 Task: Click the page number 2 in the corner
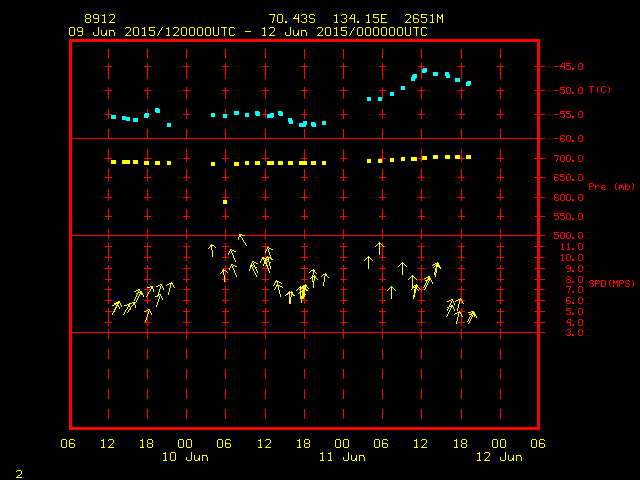click(19, 474)
